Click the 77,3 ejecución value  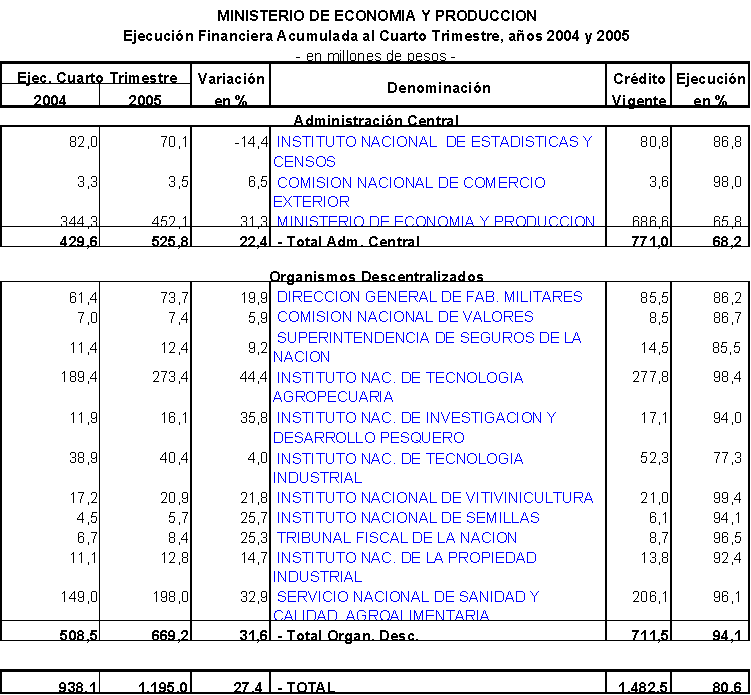[x=727, y=458]
